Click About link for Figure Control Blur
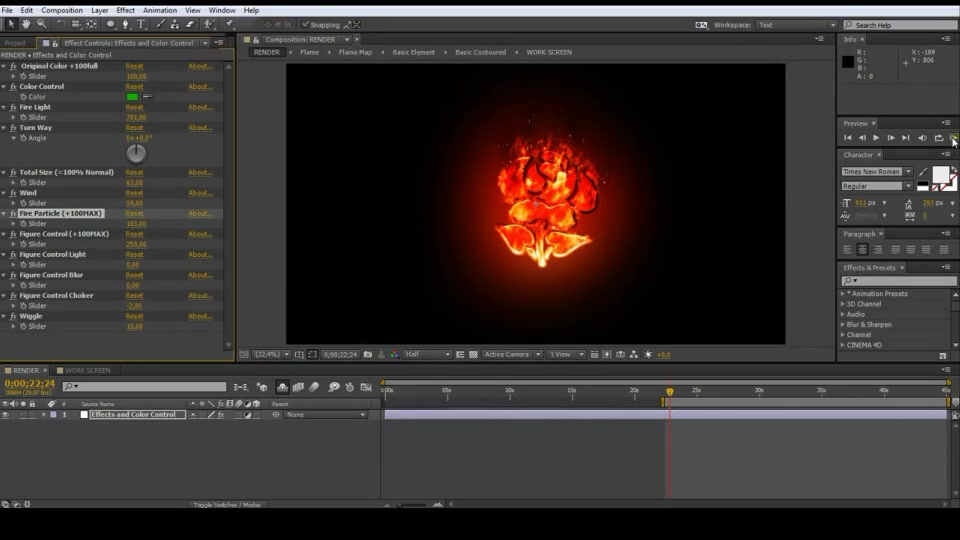Screen dimensions: 960x540 point(200,275)
